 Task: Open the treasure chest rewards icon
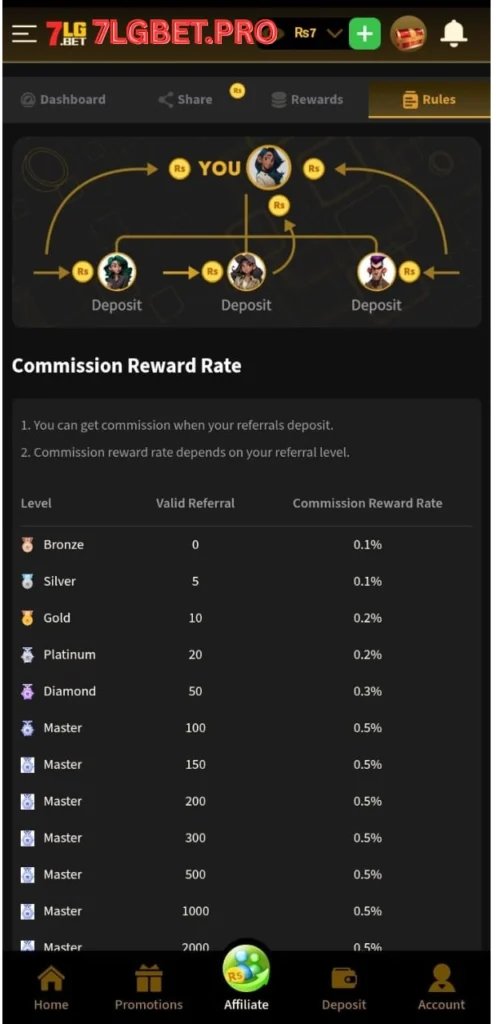408,33
